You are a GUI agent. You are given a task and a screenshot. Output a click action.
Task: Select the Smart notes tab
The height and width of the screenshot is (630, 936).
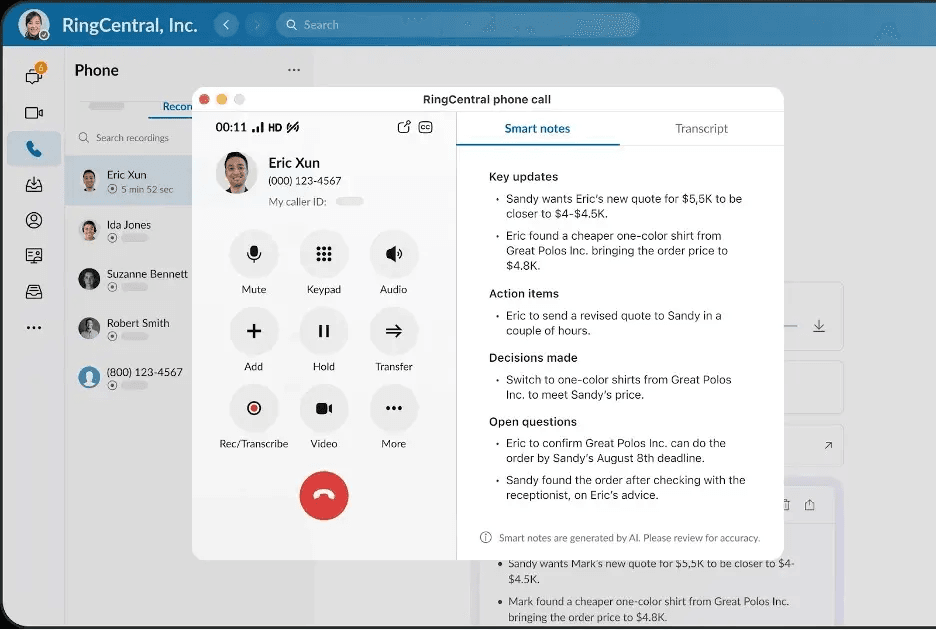point(538,129)
